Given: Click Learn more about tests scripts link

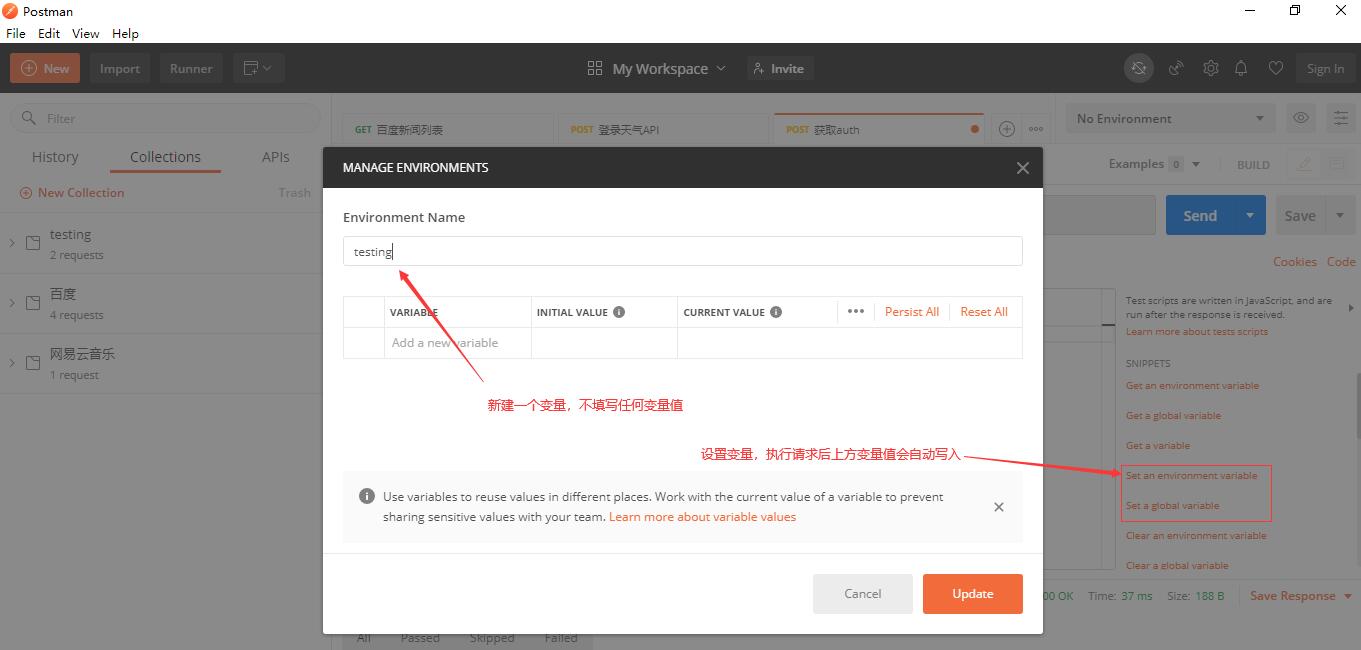Looking at the screenshot, I should (x=1196, y=332).
